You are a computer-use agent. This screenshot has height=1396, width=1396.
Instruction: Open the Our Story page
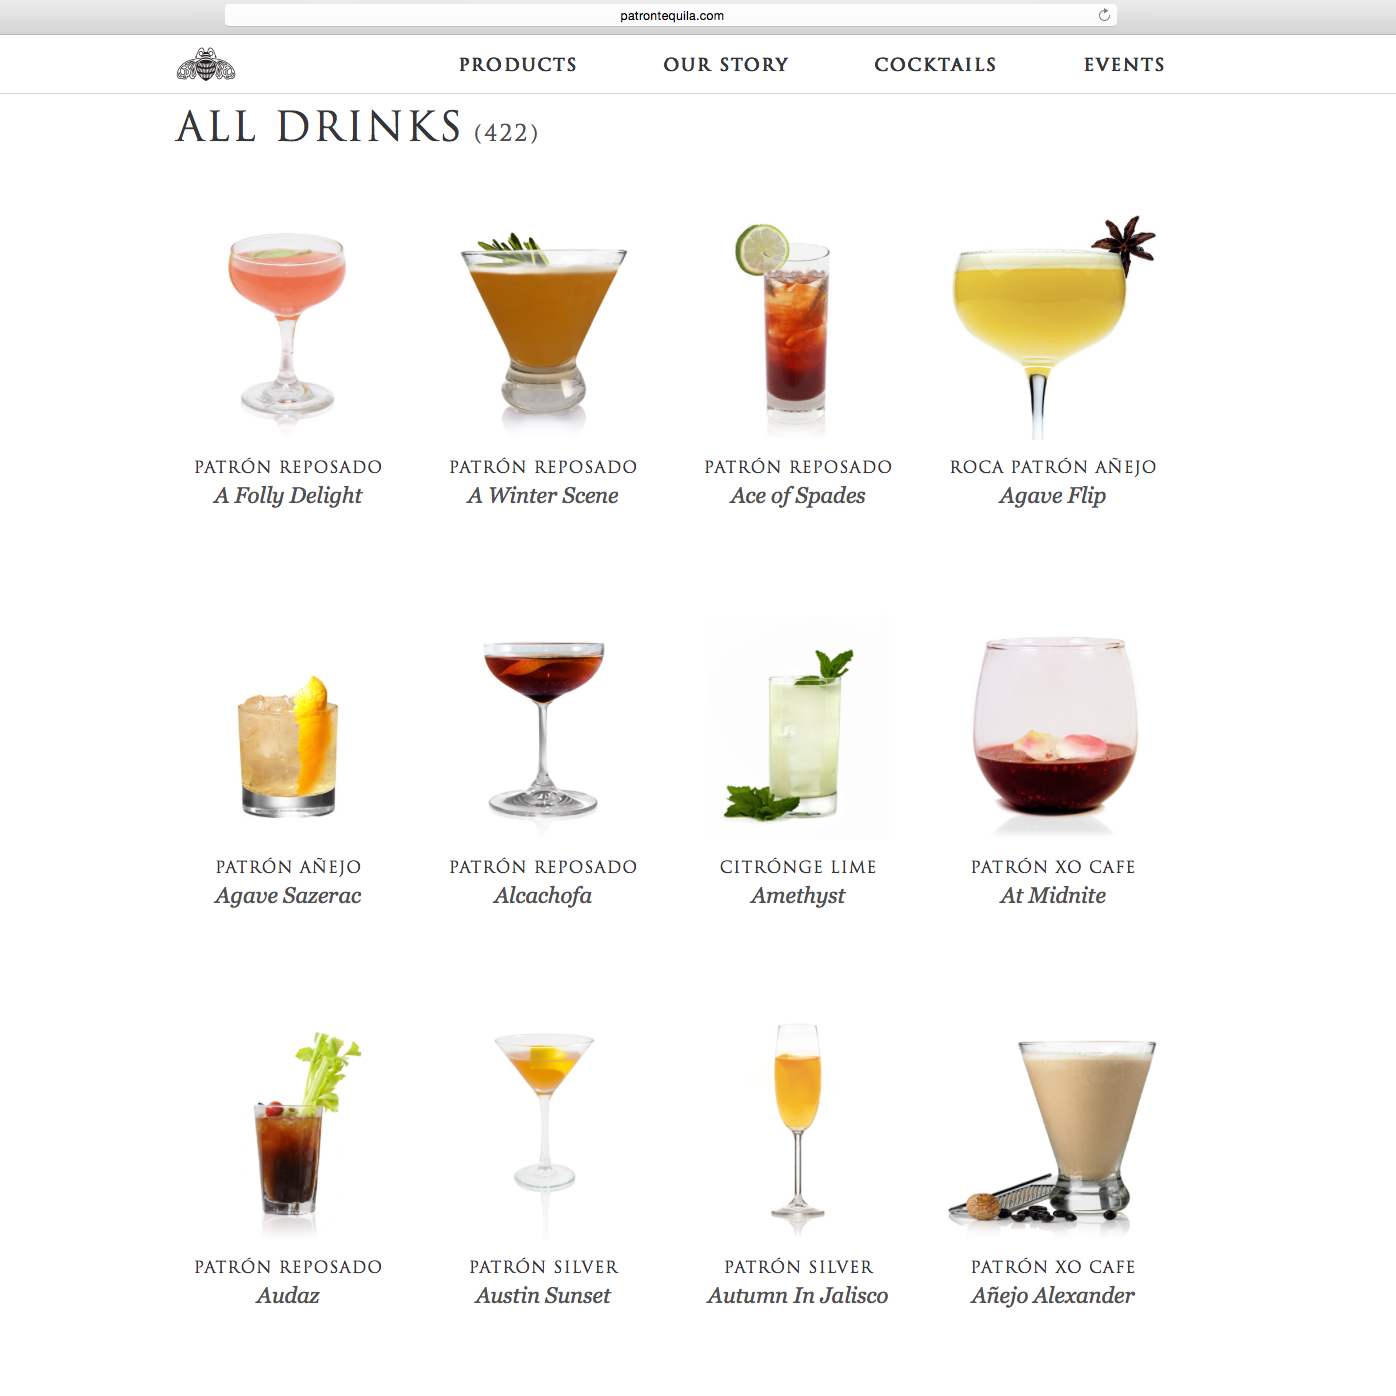(x=726, y=64)
